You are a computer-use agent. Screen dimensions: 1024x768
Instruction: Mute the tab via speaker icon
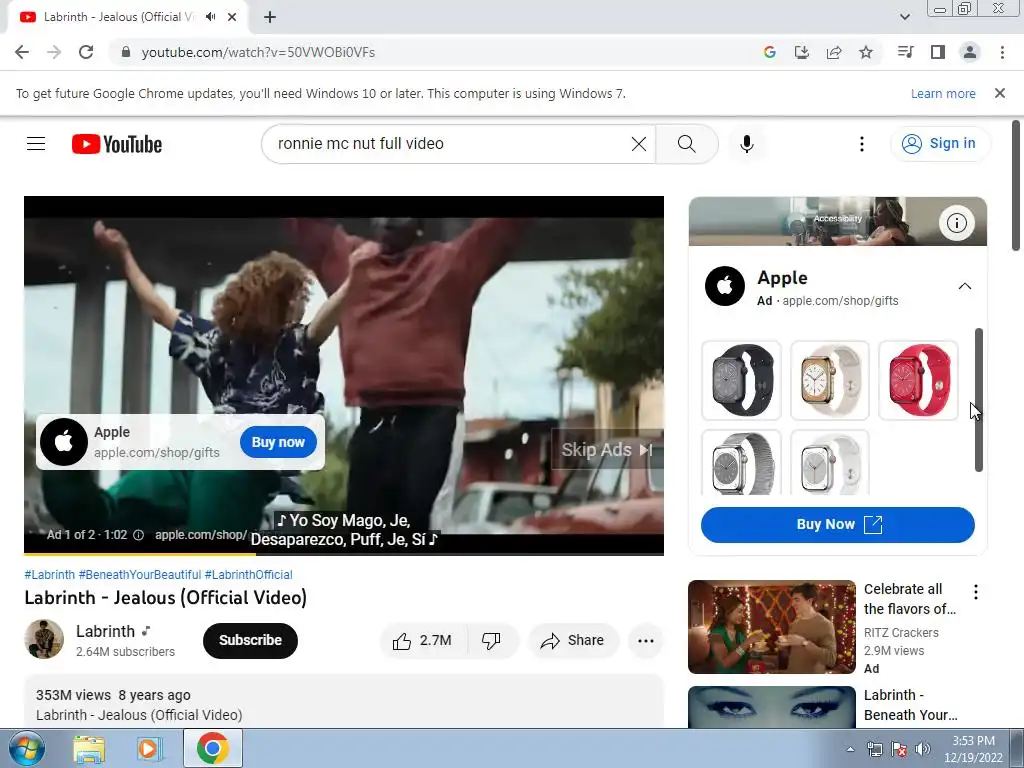click(x=210, y=17)
